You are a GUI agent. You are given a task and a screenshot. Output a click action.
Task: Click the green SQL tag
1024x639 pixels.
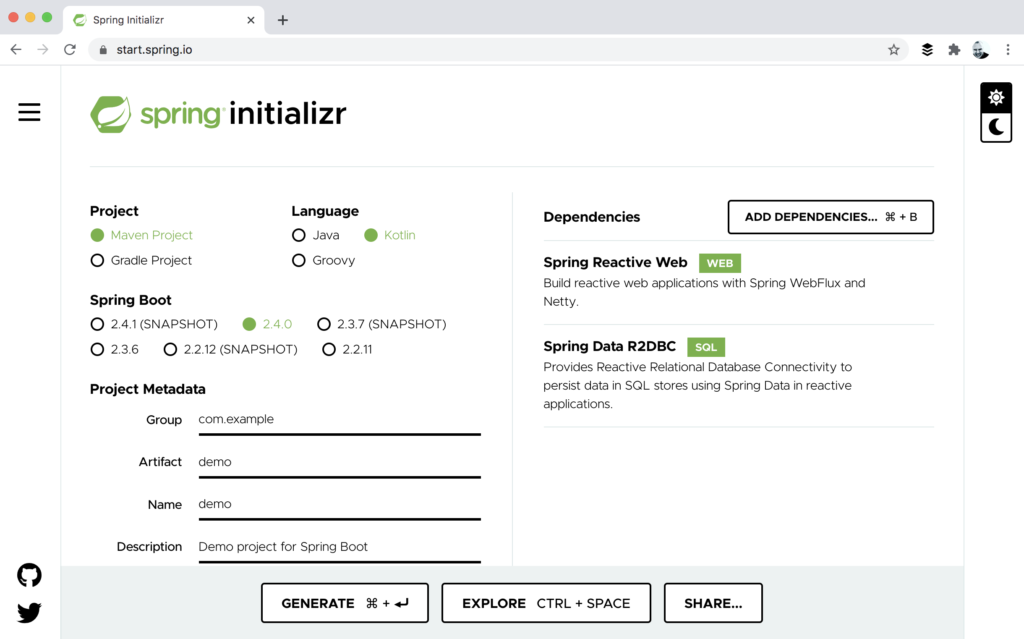[706, 347]
